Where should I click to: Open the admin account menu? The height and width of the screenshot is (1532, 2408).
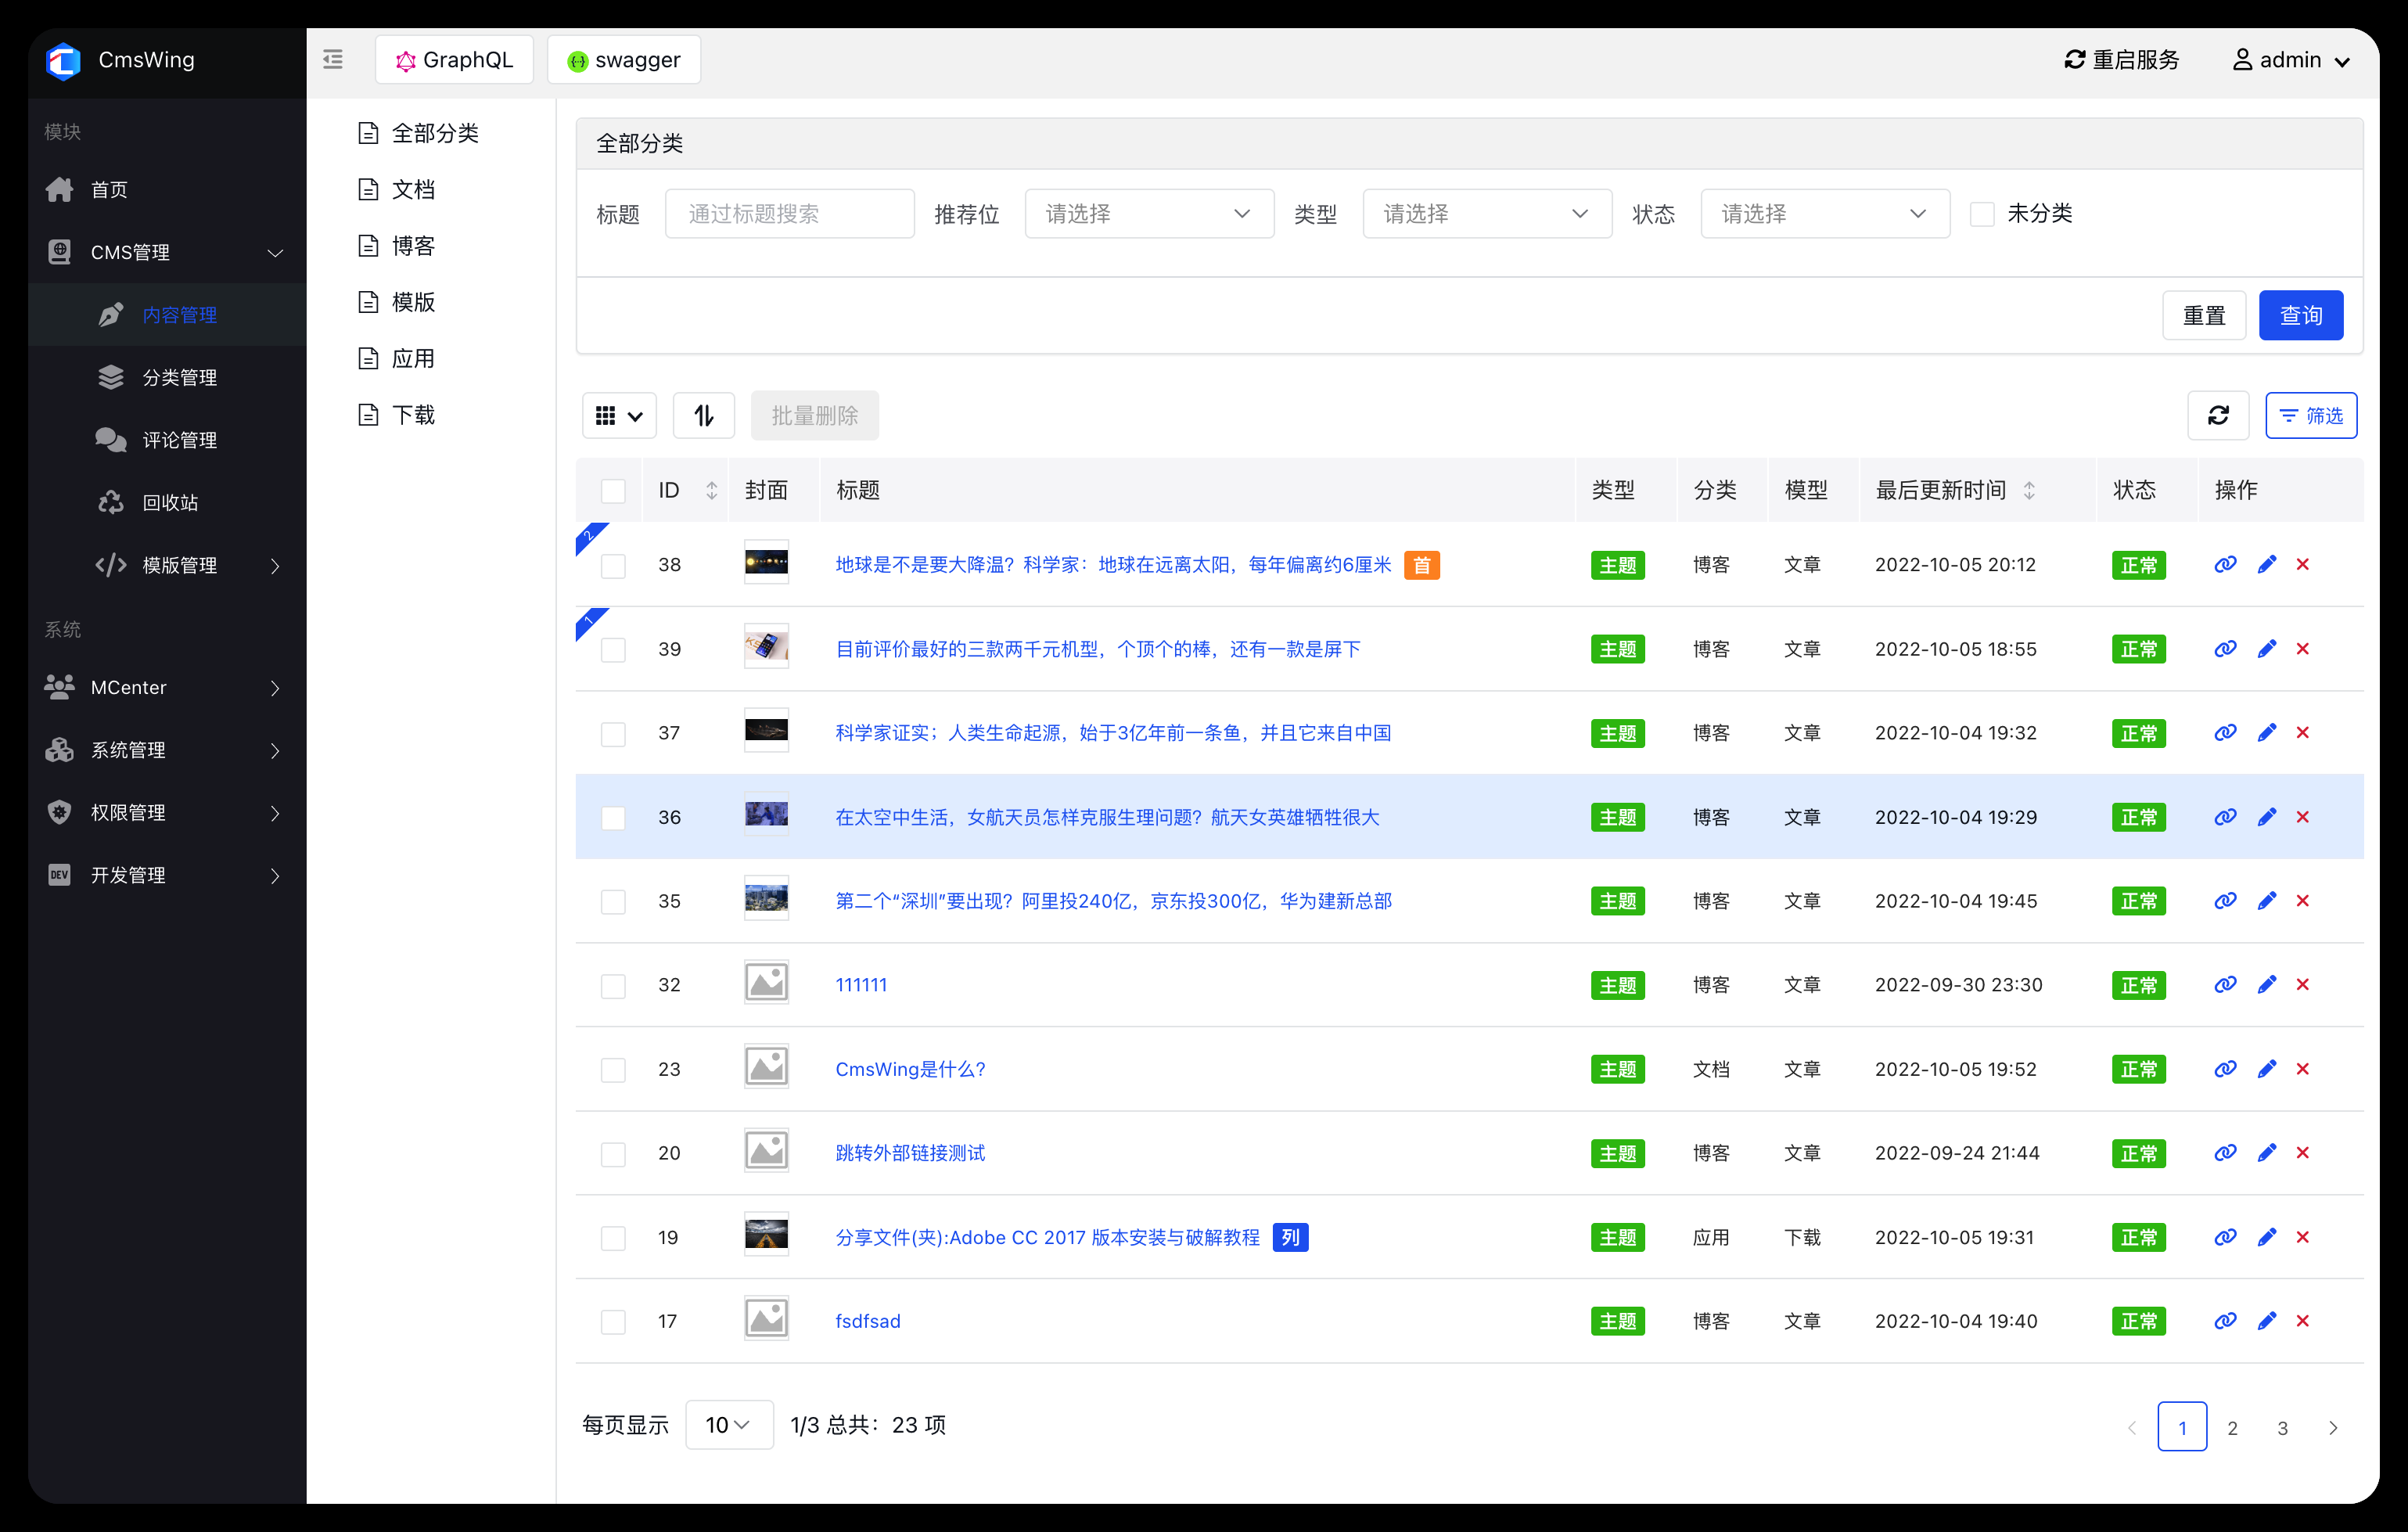[2290, 59]
